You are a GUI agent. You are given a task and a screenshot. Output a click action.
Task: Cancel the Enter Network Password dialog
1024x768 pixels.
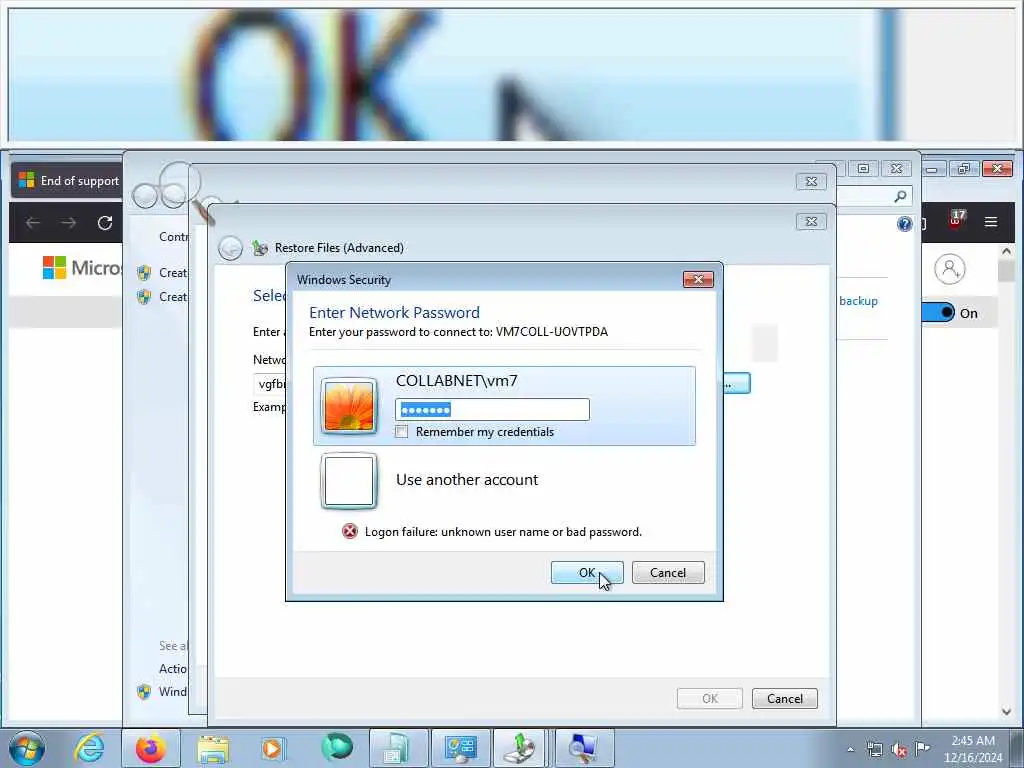click(x=668, y=573)
